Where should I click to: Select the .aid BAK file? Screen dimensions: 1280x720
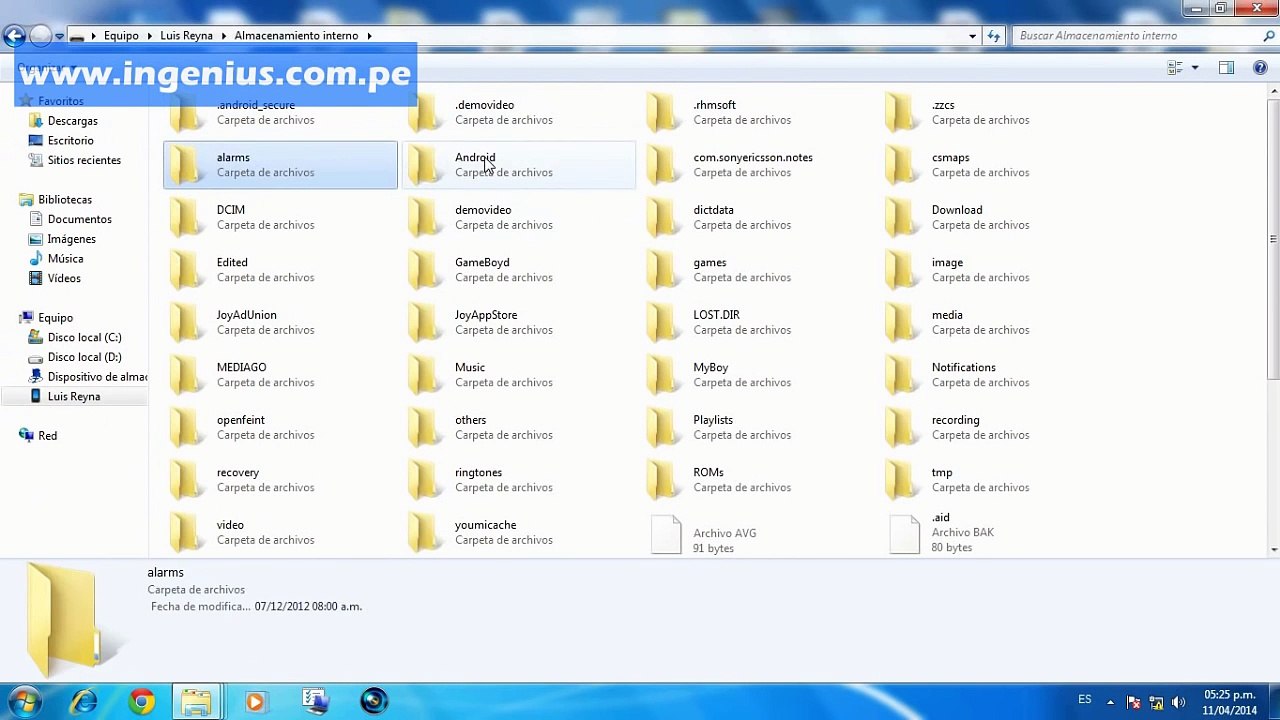pyautogui.click(x=995, y=533)
